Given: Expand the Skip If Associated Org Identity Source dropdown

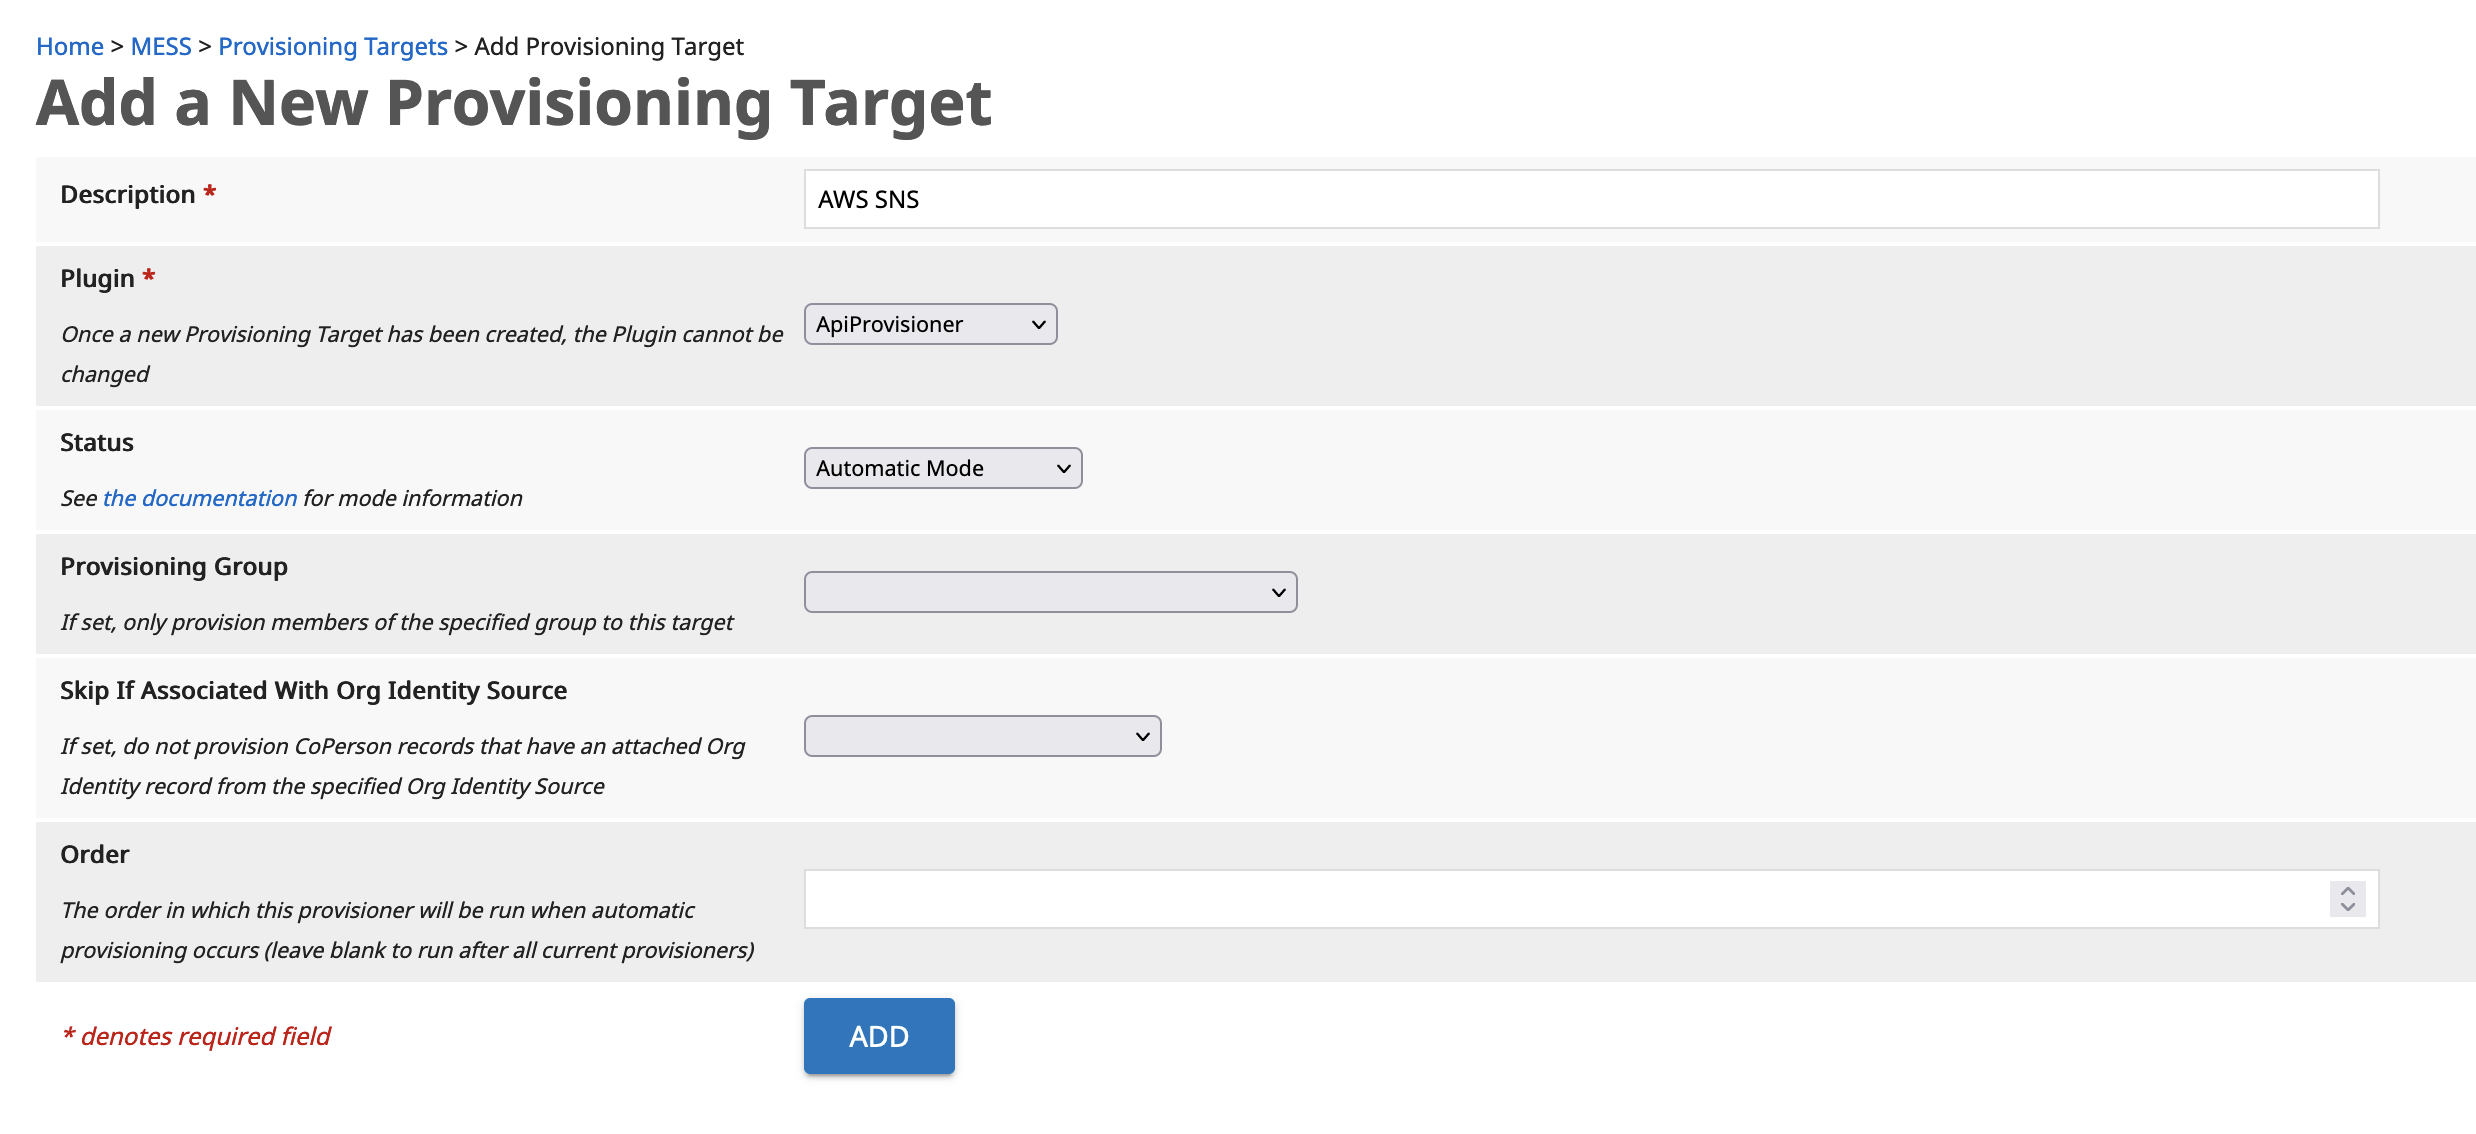Looking at the screenshot, I should click(x=982, y=736).
